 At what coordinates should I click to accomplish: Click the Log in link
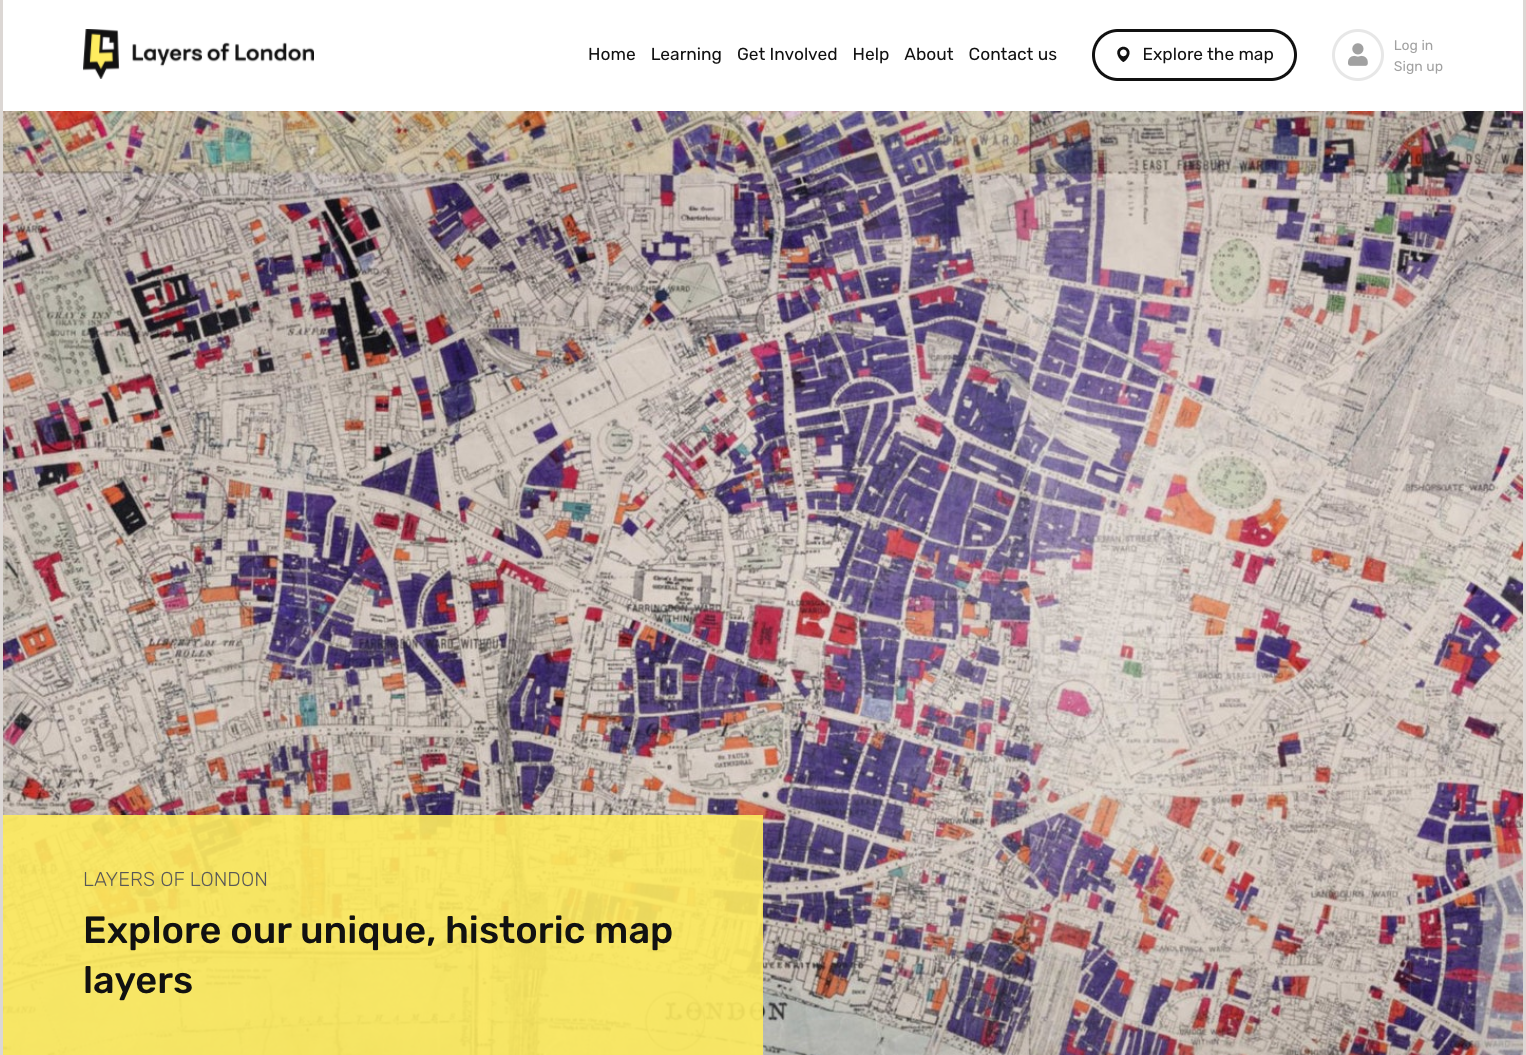click(1413, 45)
